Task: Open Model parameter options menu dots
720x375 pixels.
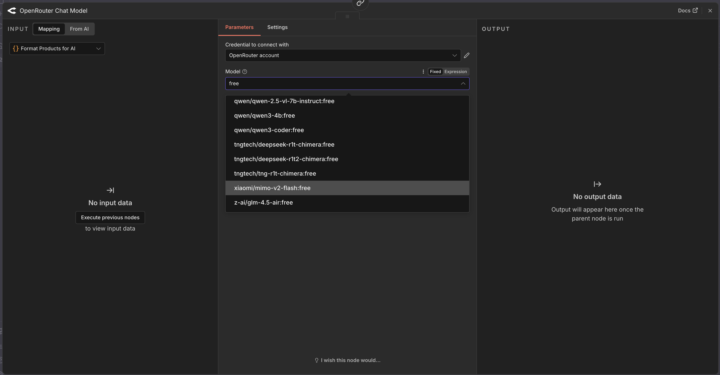Action: 423,72
